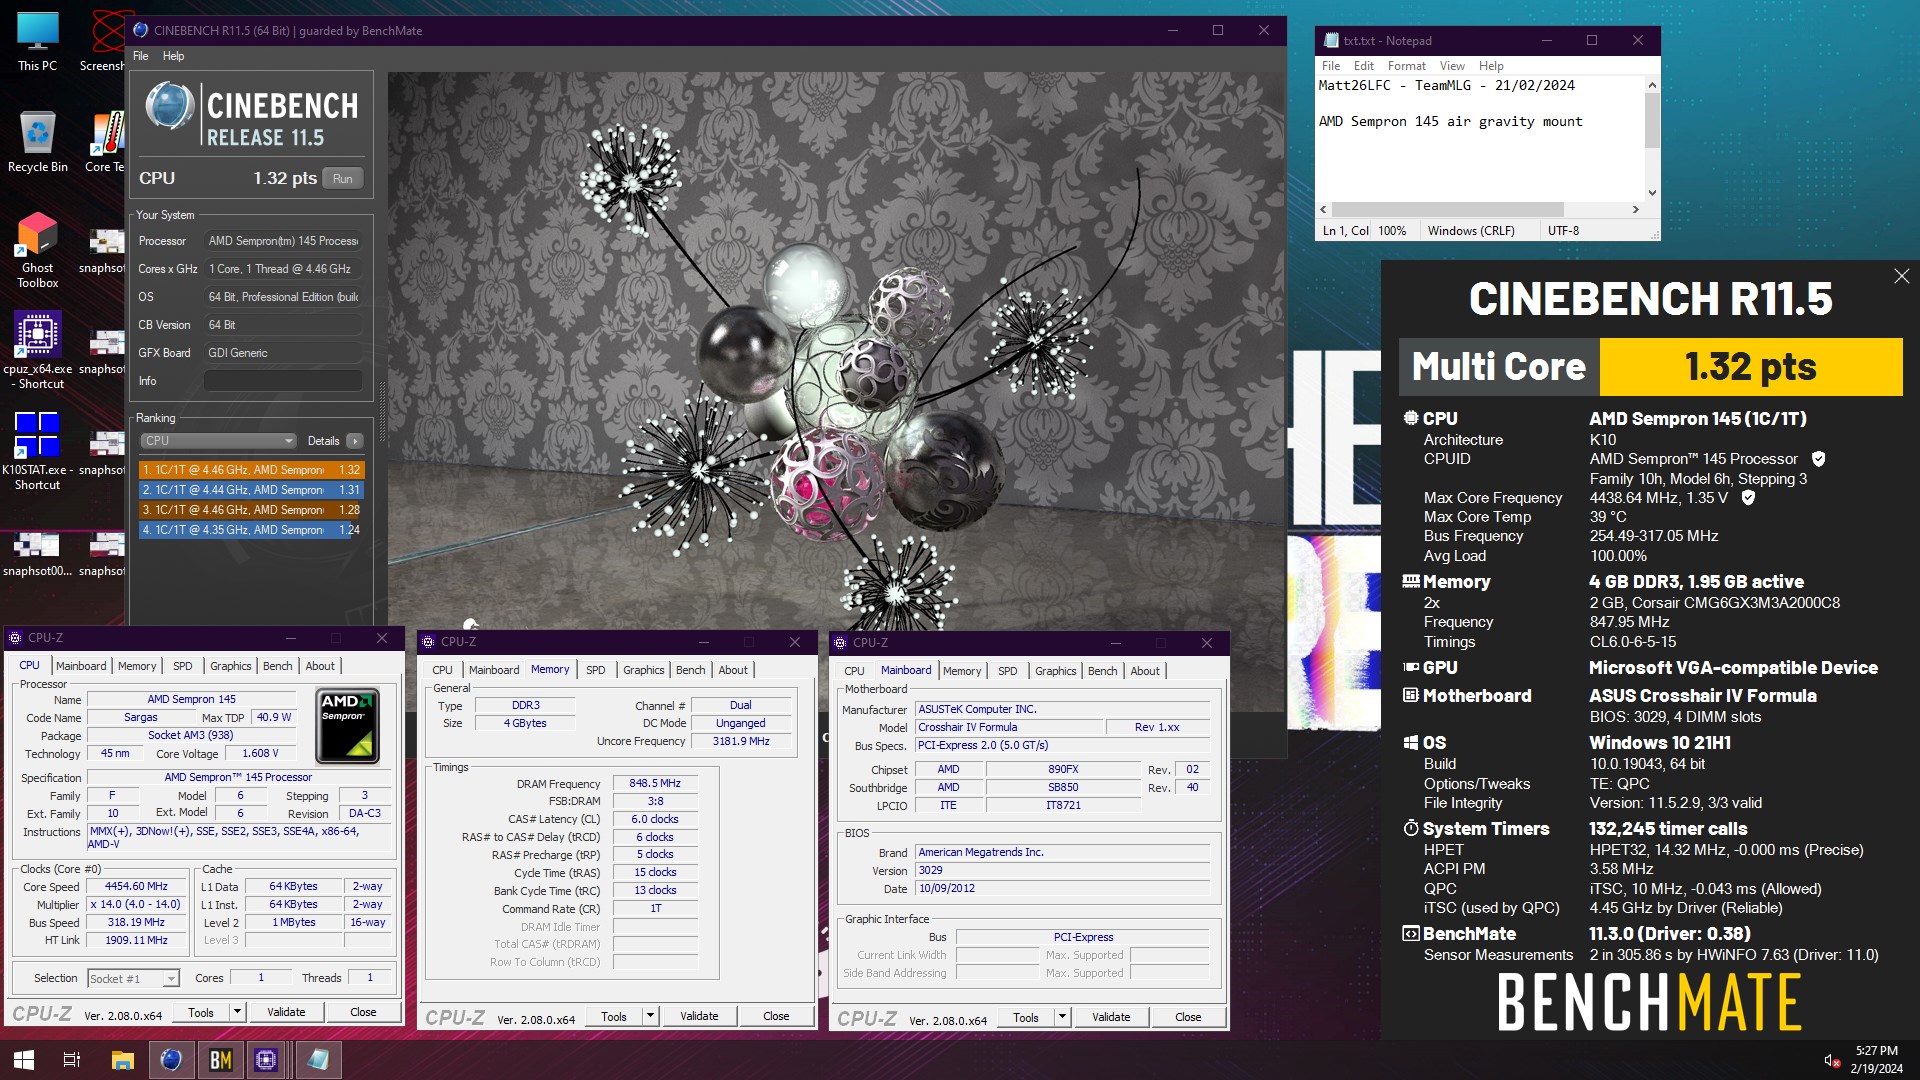Switch to SPD tab in first CPU-Z
Viewport: 1920px width, 1080px height.
(x=182, y=666)
